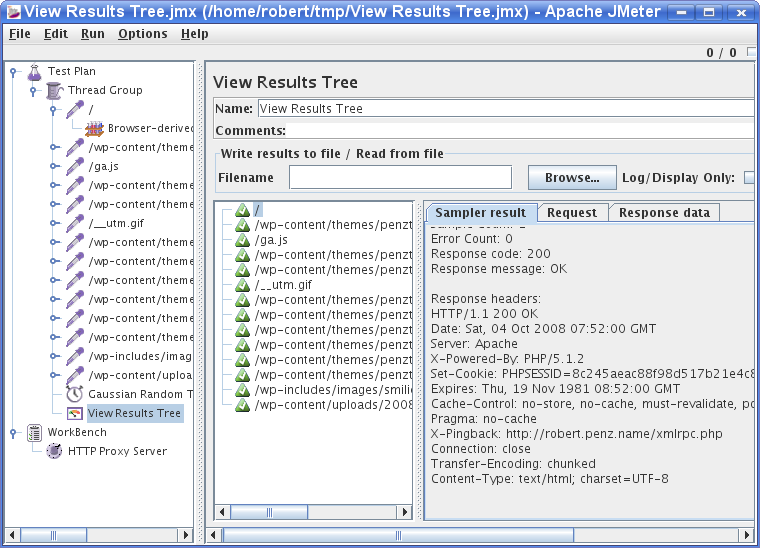760x548 pixels.
Task: Switch to the Request tab
Action: click(572, 213)
